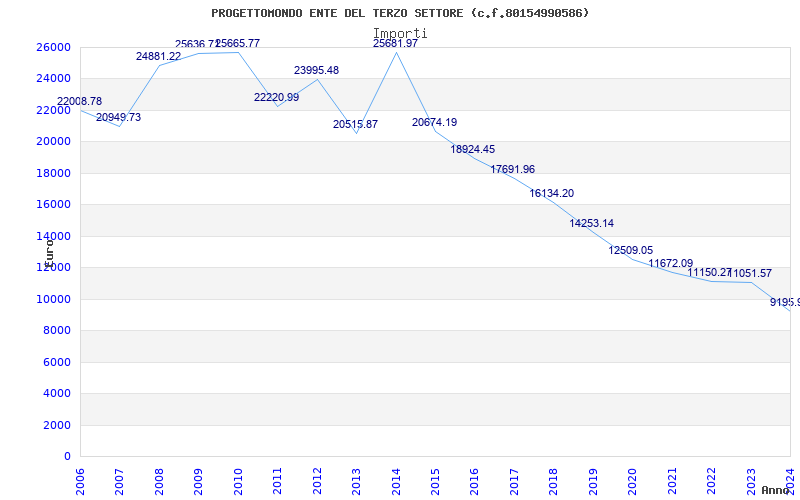Click the 2018 year axis label
Viewport: 800px width, 500px height.
tap(554, 481)
